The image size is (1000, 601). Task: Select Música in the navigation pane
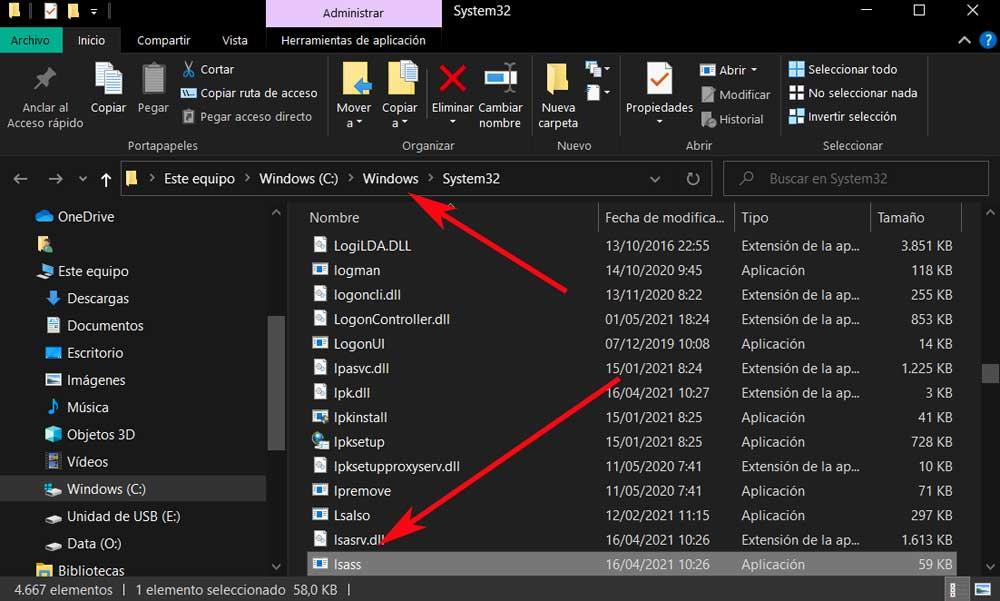77,407
